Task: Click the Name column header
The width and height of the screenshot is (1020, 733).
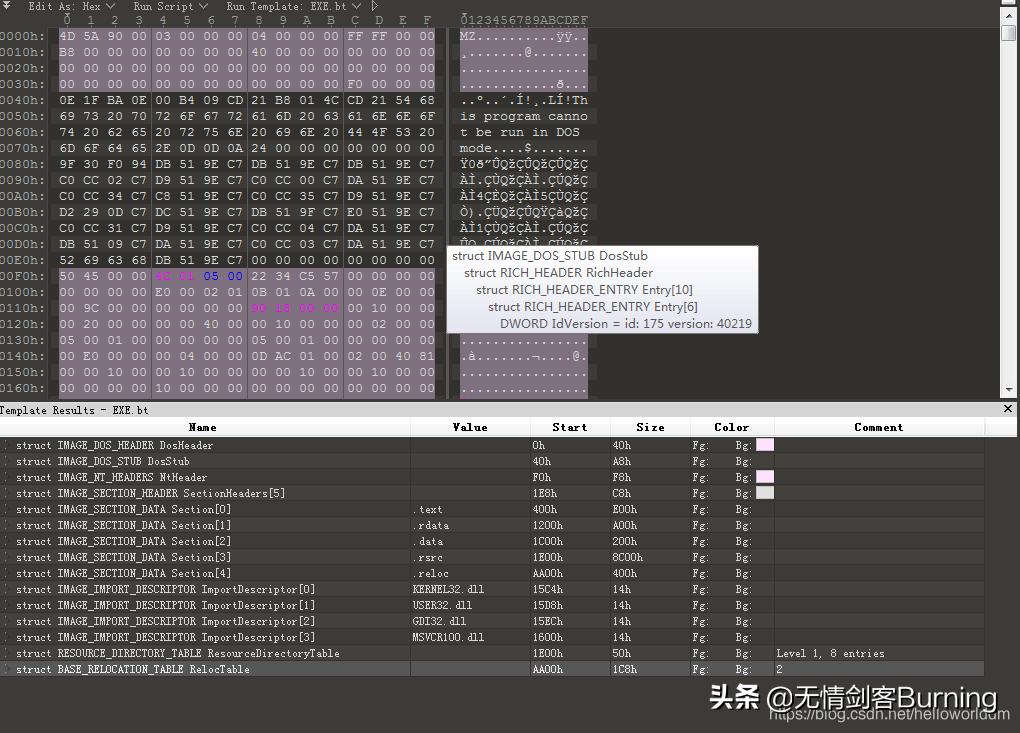Action: (x=203, y=427)
